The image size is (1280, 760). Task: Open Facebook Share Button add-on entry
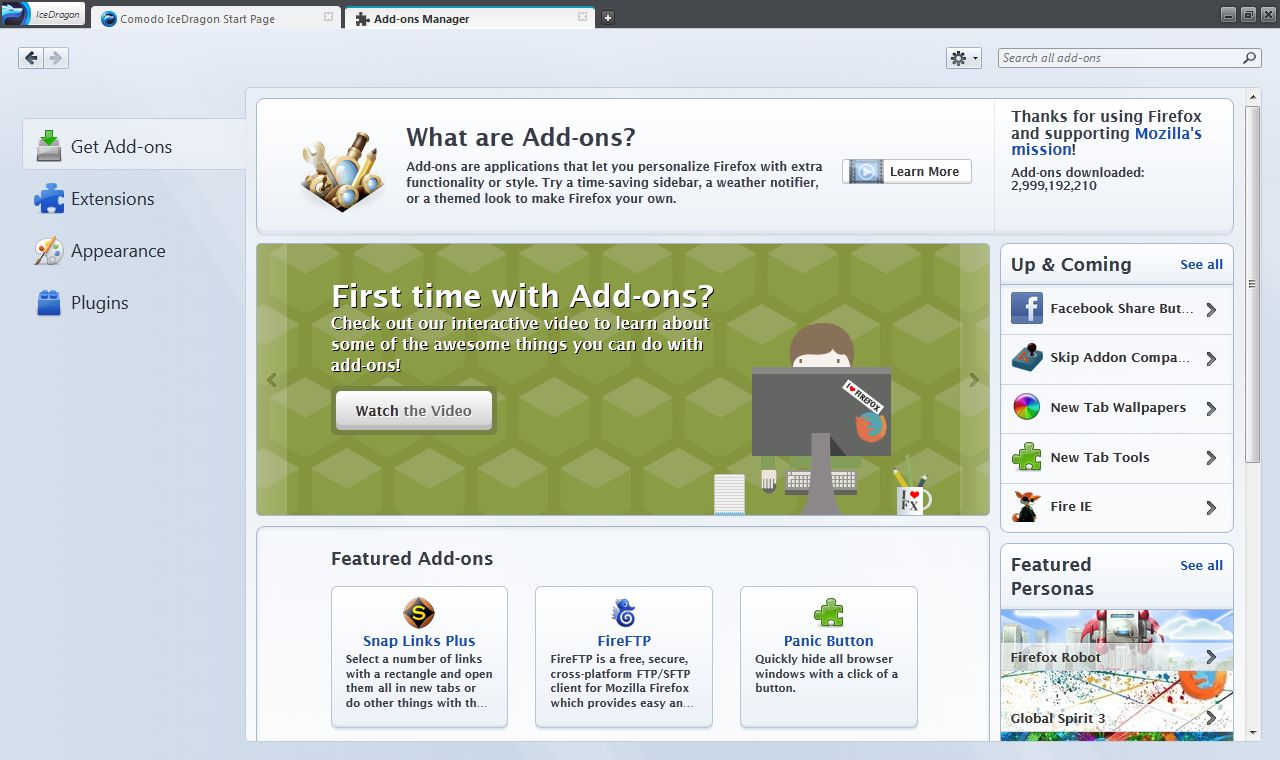(x=1117, y=309)
